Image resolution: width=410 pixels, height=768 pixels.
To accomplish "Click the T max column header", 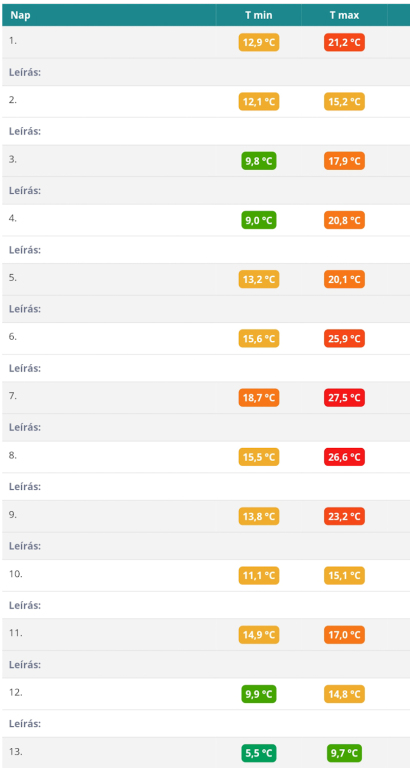I will click(x=344, y=15).
